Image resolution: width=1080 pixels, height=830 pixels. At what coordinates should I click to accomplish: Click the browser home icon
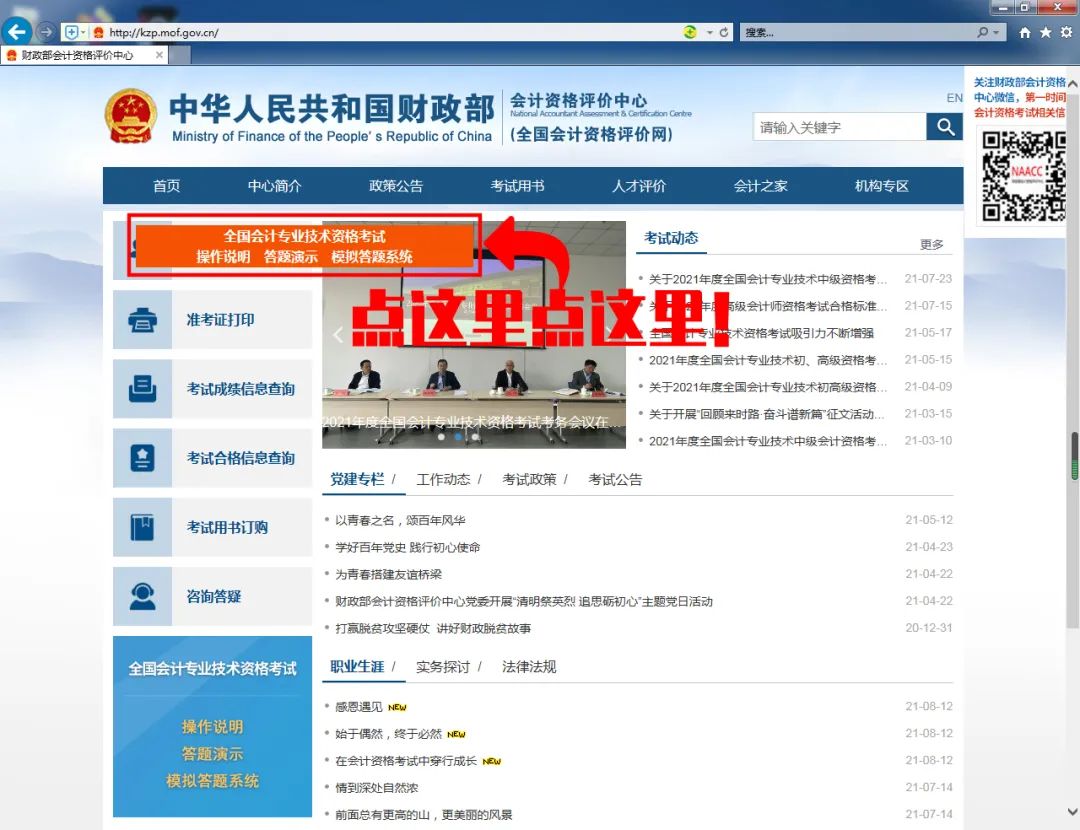[x=1025, y=32]
